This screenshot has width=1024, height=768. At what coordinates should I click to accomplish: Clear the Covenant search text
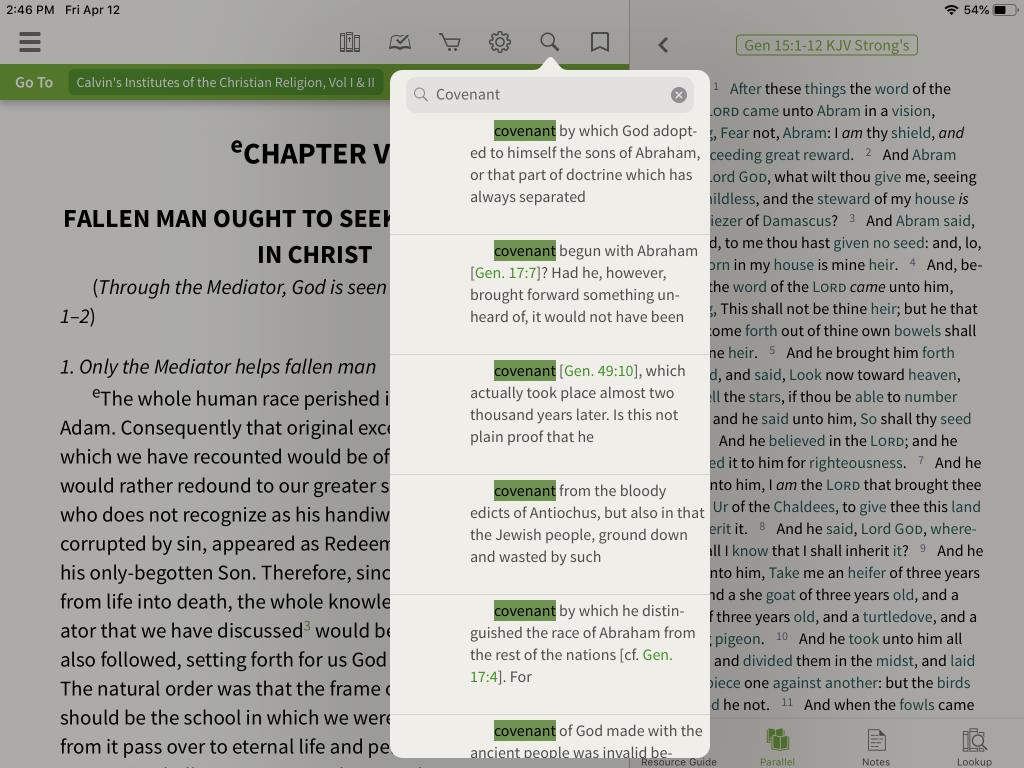(x=679, y=95)
